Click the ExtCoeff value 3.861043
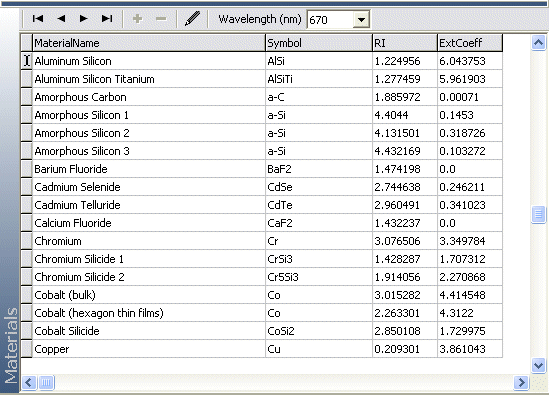 470,349
